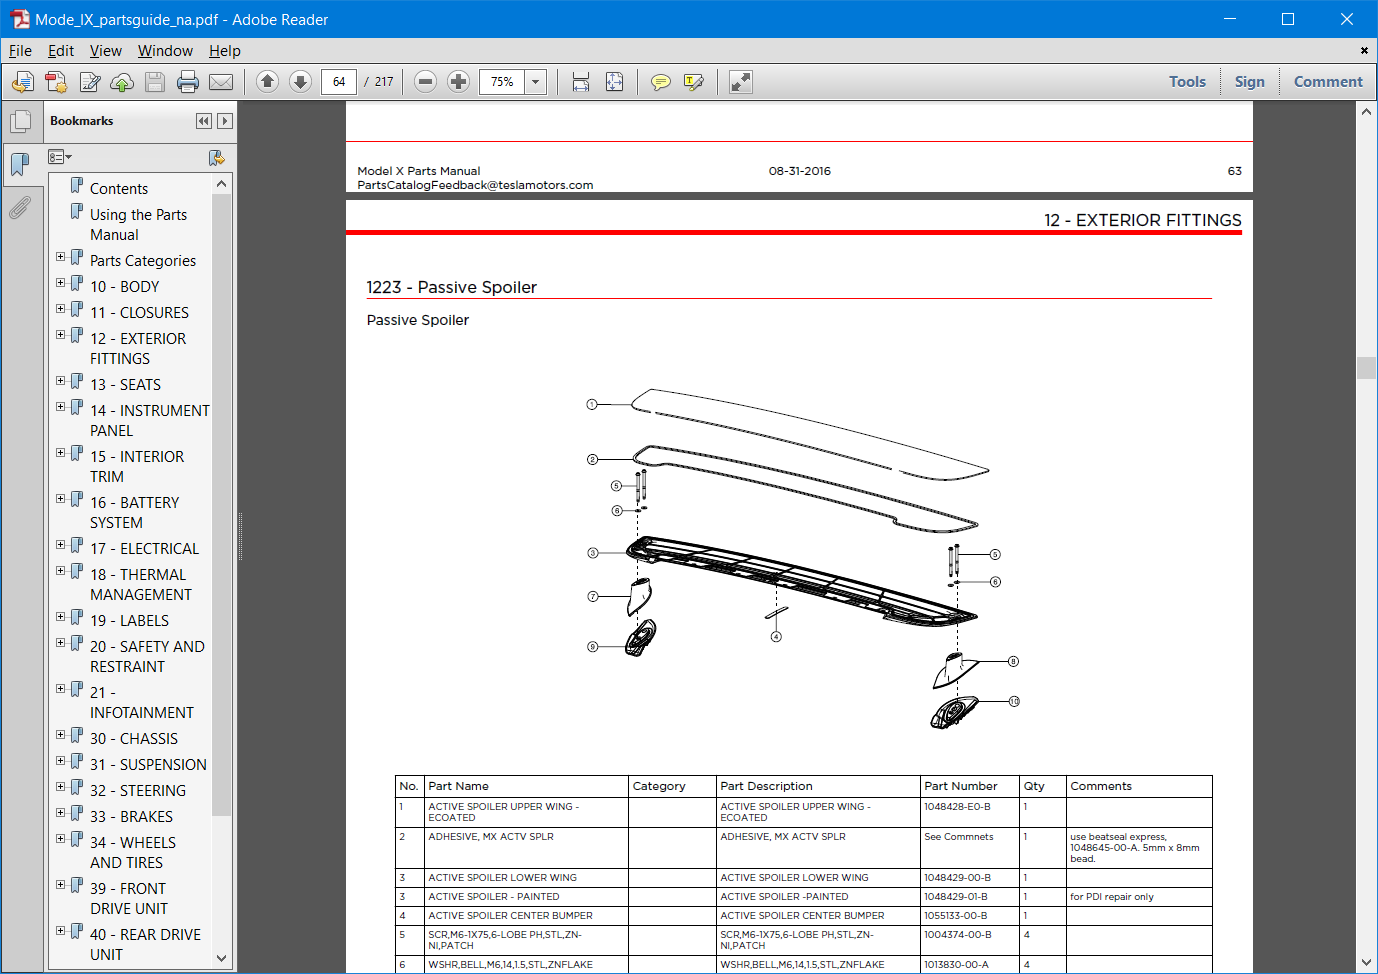Screen dimensions: 1378x974
Task: Click the Fill & Sign pen icon
Action: (90, 81)
